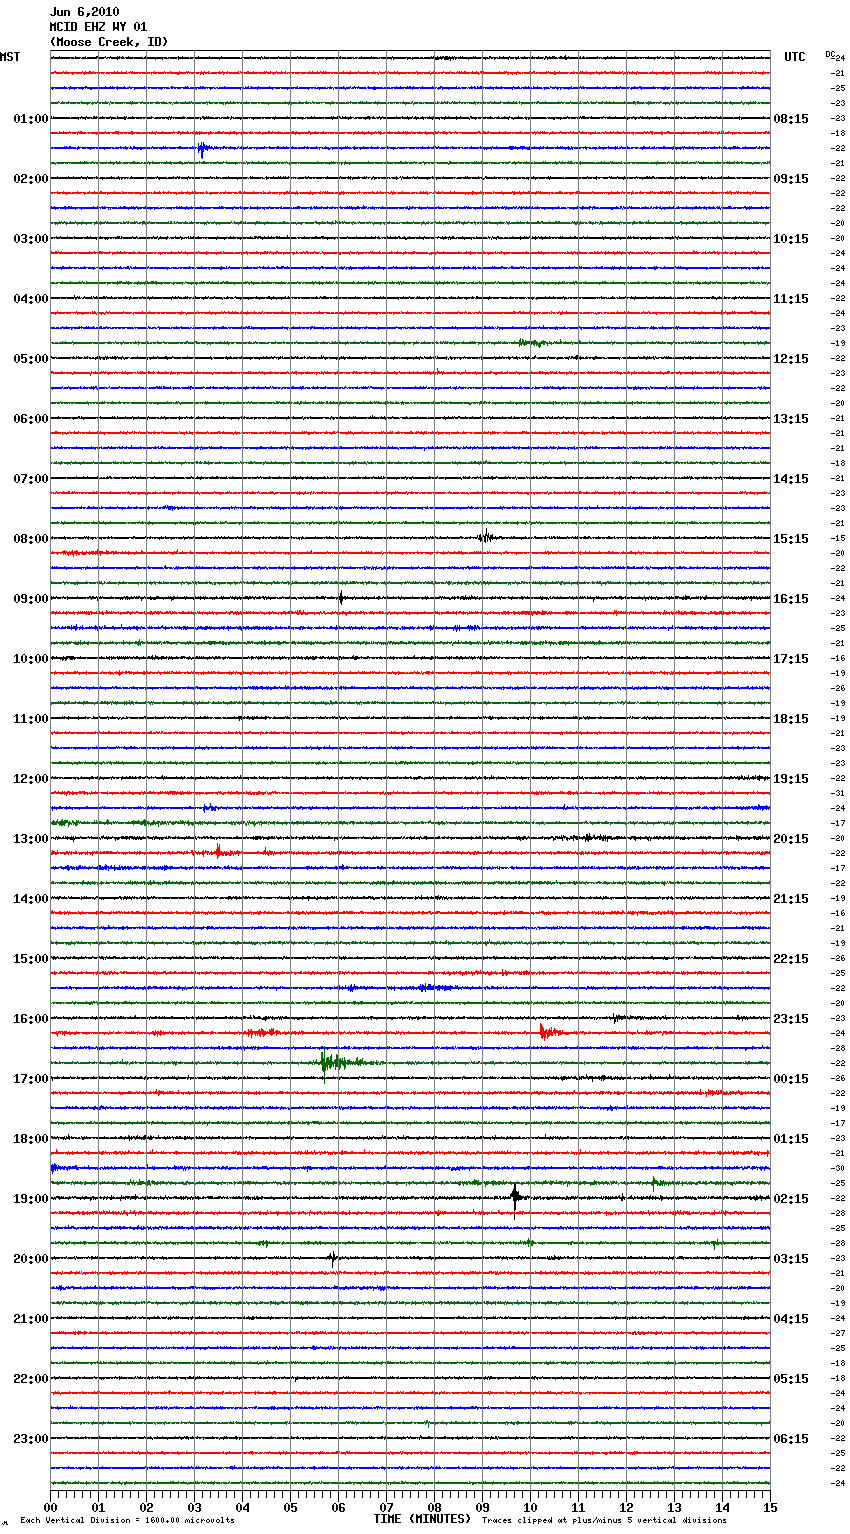The height and width of the screenshot is (1534, 850).
Task: Click the date header 'Jun 6,2010'
Action: (84, 12)
